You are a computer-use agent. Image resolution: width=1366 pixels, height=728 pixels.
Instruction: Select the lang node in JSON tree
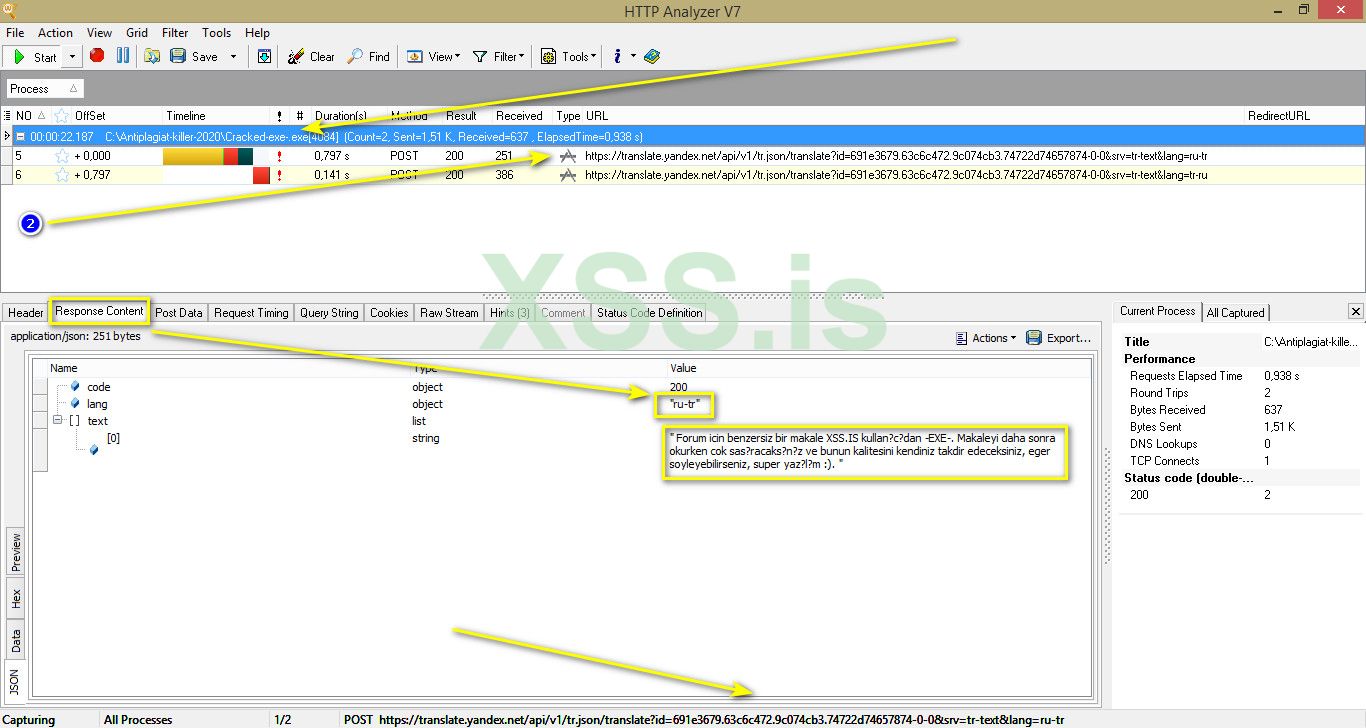coord(97,404)
